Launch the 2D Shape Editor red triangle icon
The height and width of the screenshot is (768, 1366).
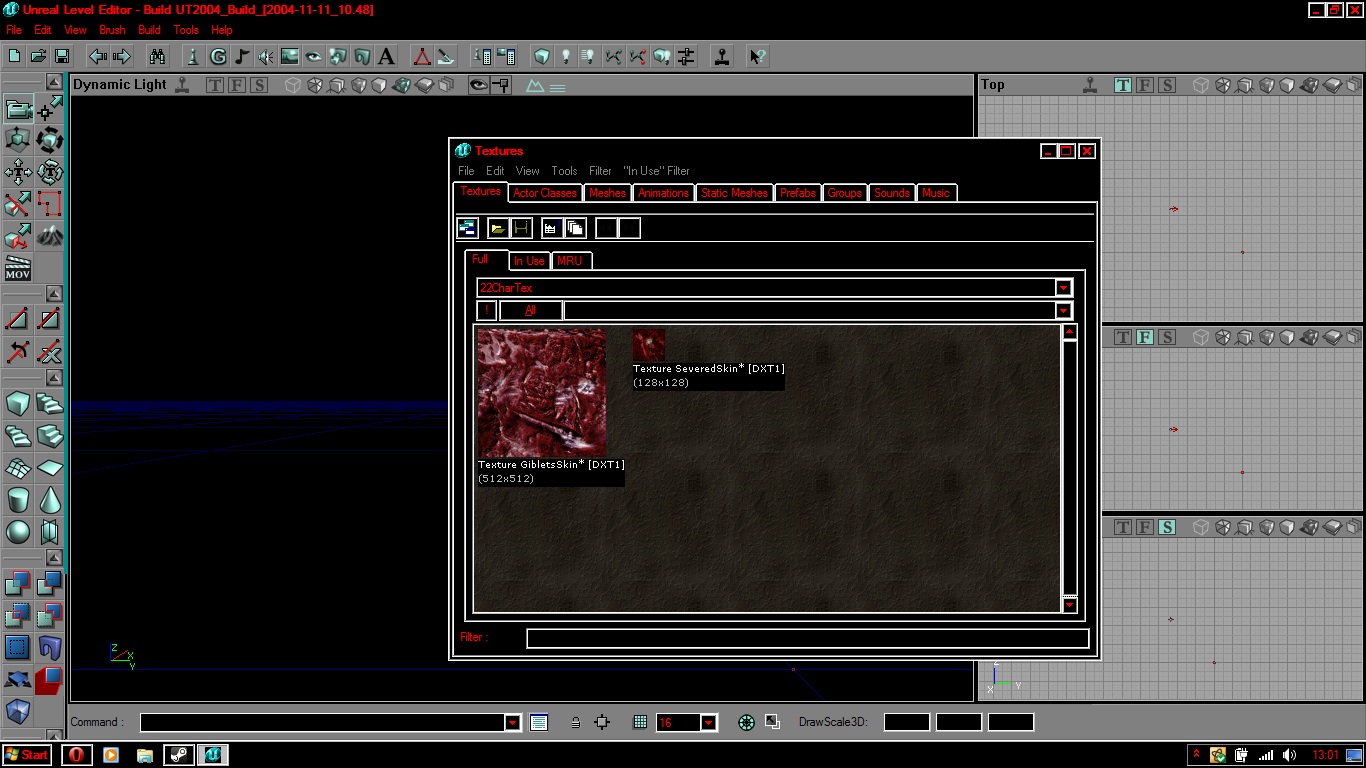422,56
